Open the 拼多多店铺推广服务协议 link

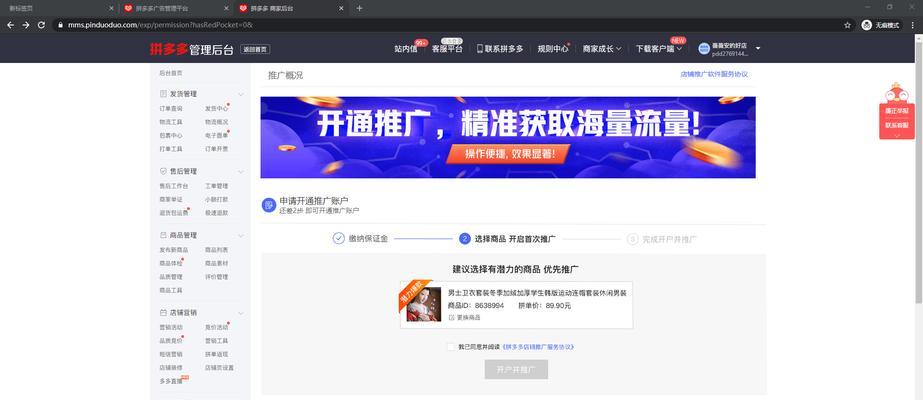pos(539,347)
